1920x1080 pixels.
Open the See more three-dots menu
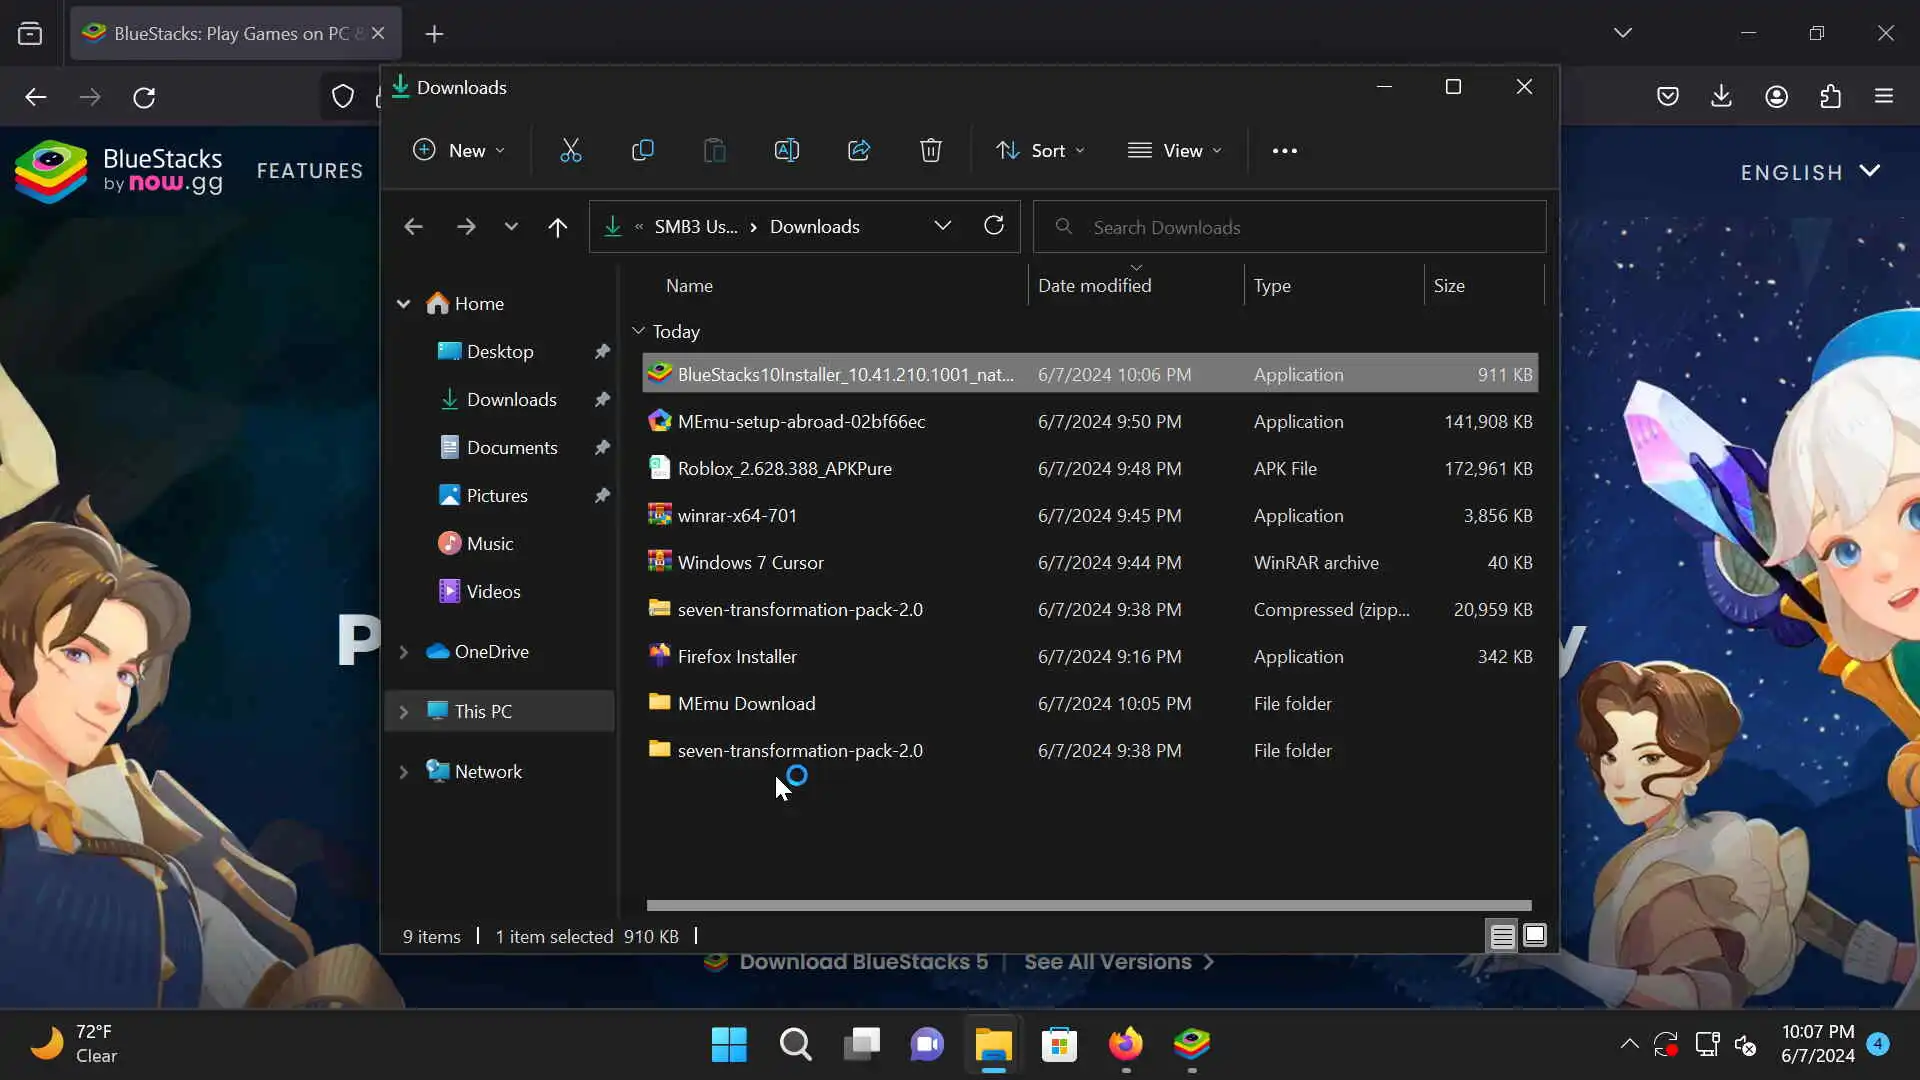[x=1284, y=151]
